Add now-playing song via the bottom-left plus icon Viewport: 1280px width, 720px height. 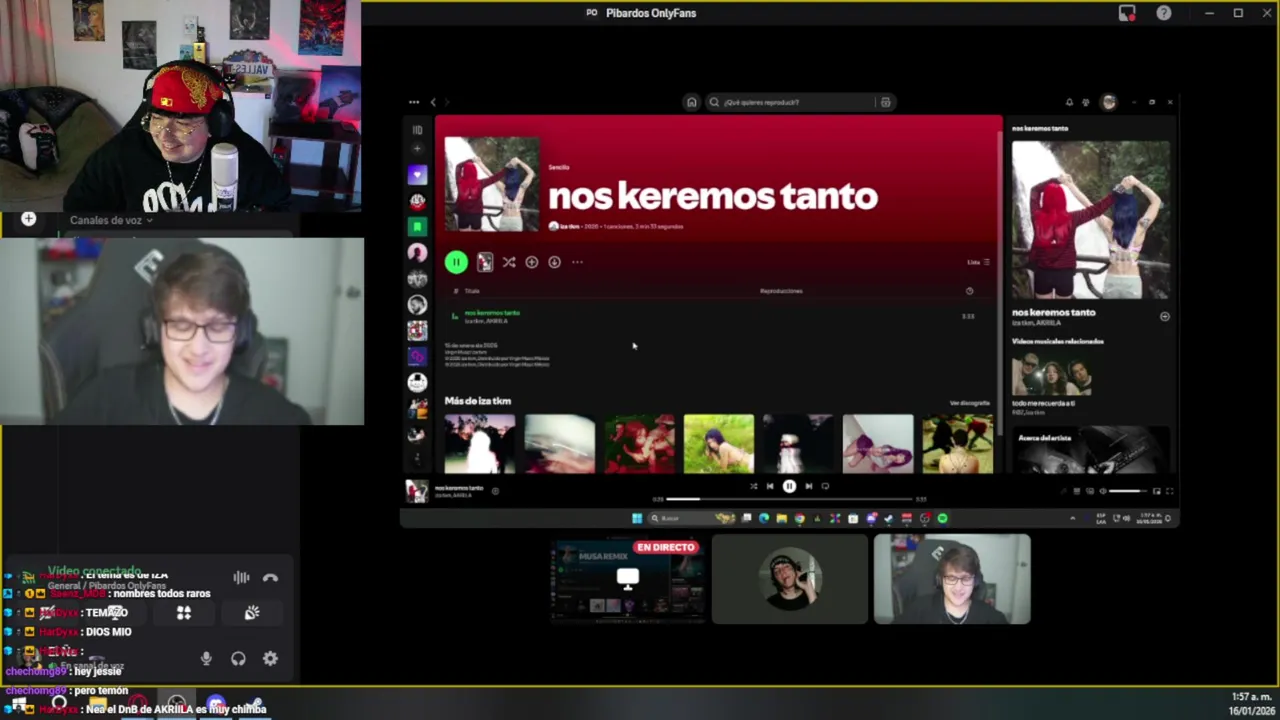[x=495, y=491]
